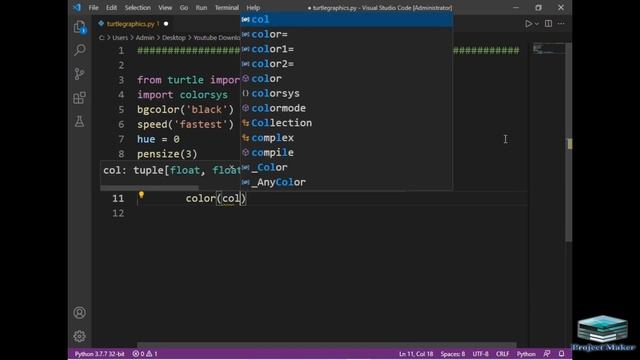Select the 'compile' suggestion

tap(346, 152)
